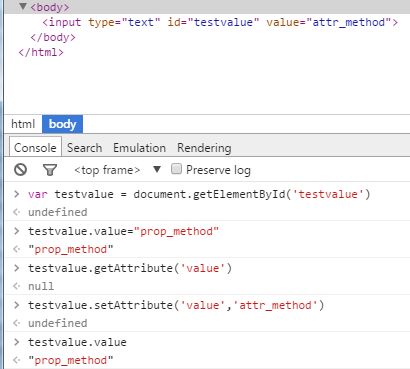Collapse the body element triangle

(23, 6)
